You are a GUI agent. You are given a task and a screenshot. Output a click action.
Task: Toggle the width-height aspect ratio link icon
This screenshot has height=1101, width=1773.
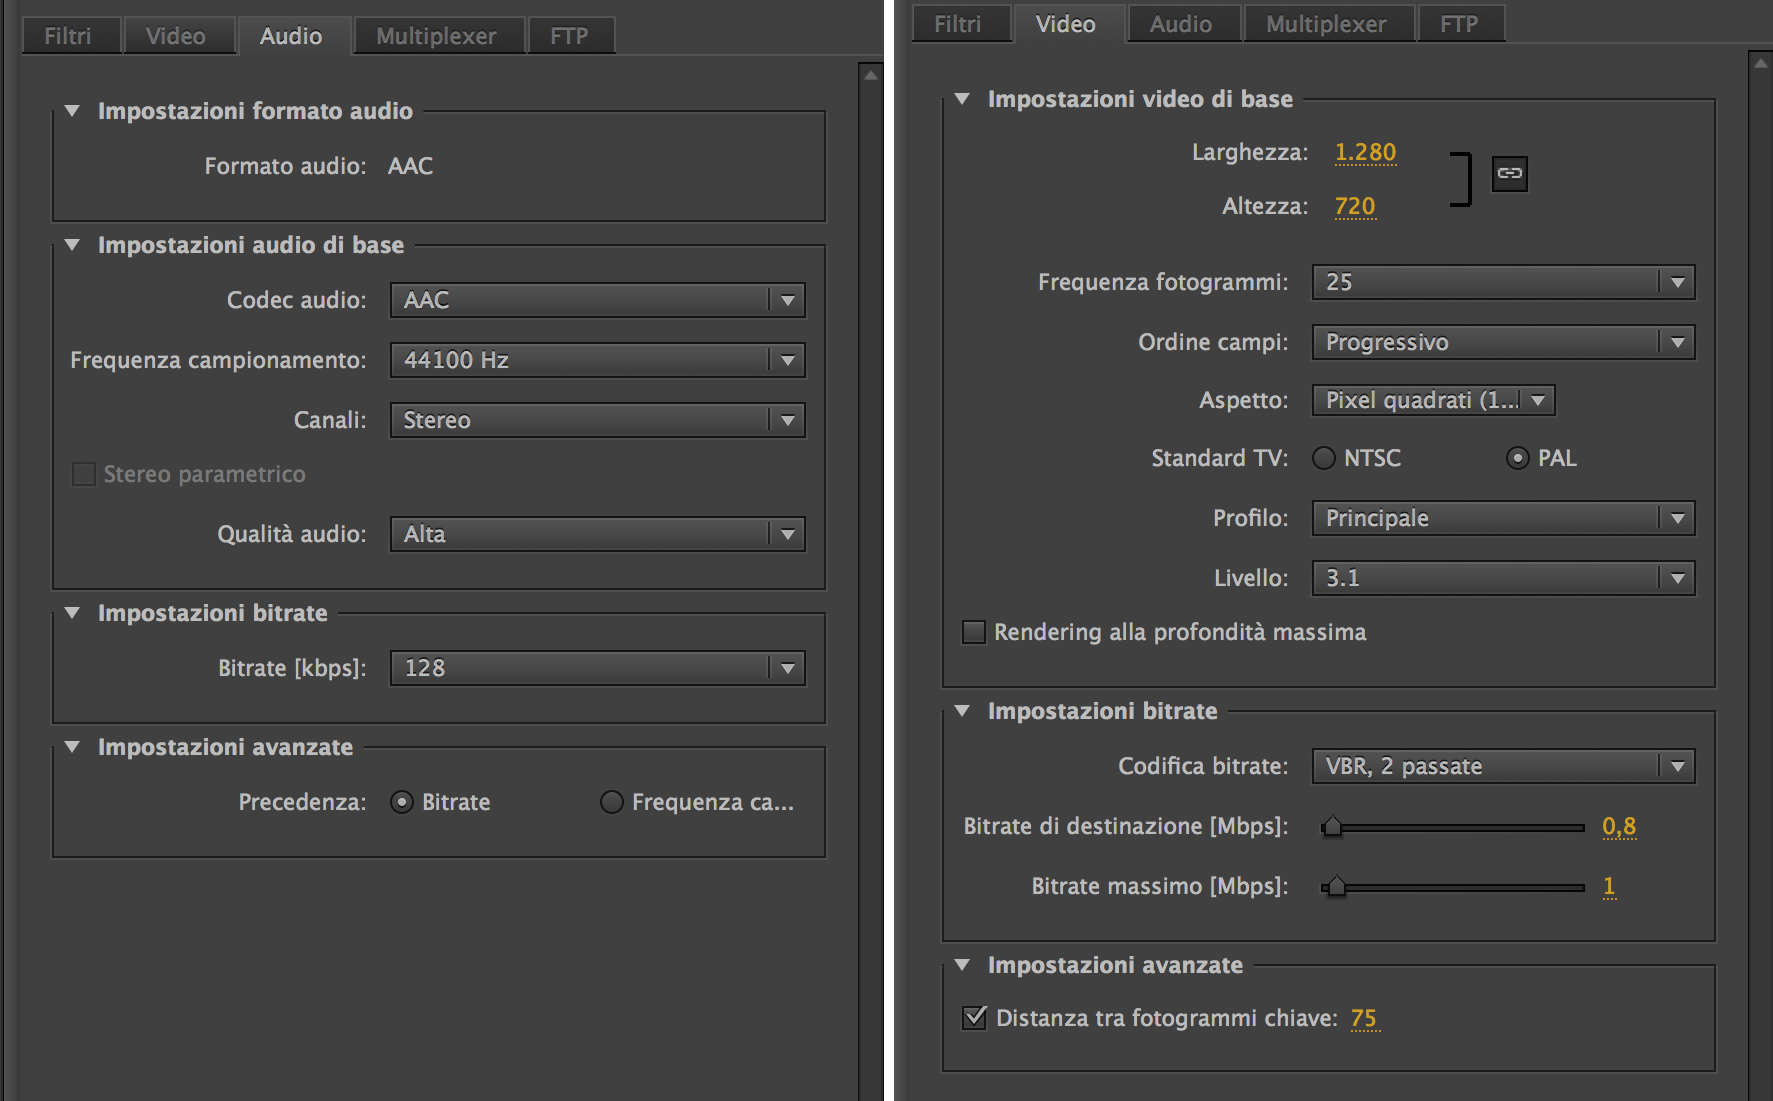(1509, 173)
